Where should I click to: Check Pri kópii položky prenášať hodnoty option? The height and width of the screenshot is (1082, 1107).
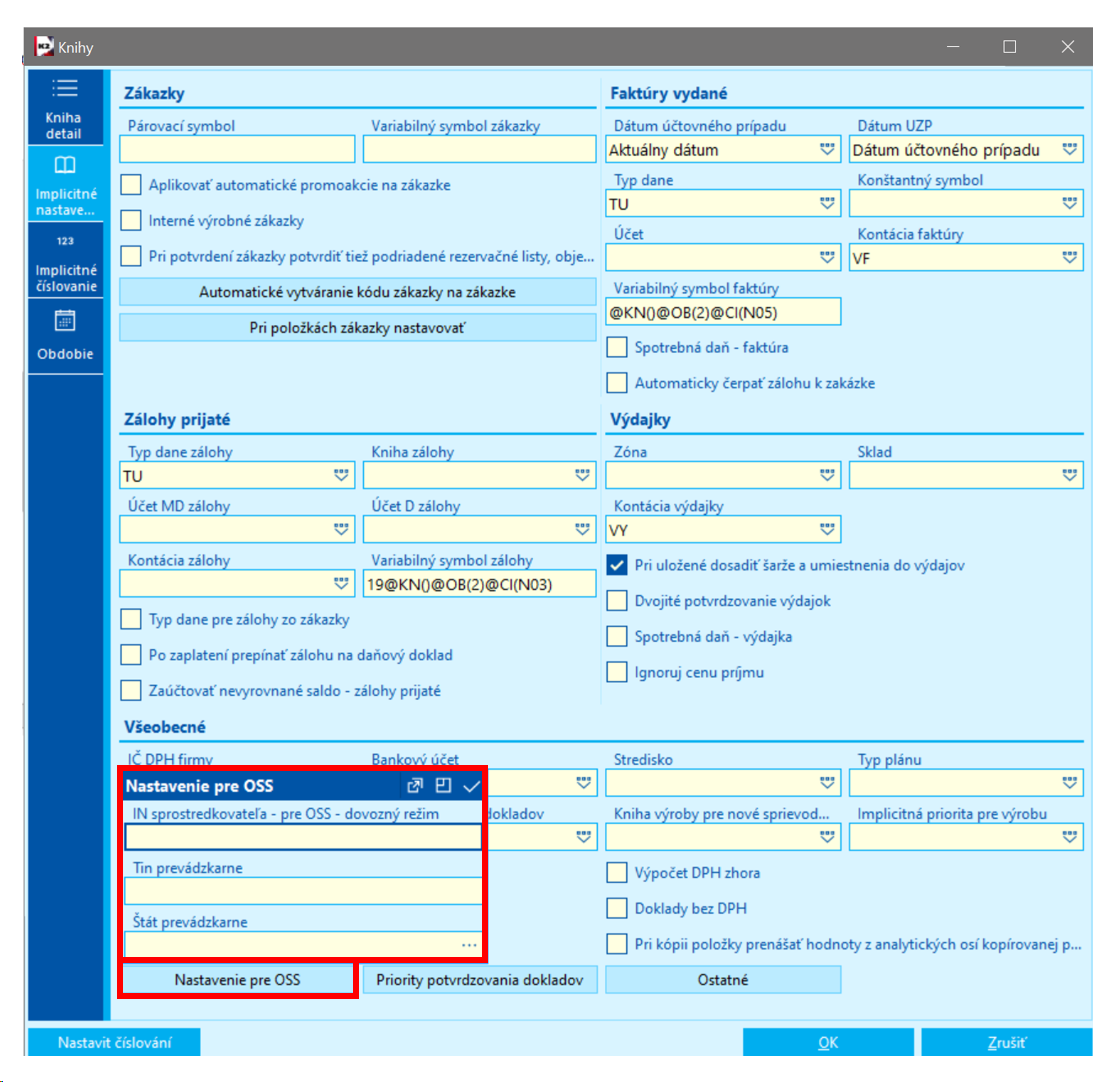(x=617, y=944)
